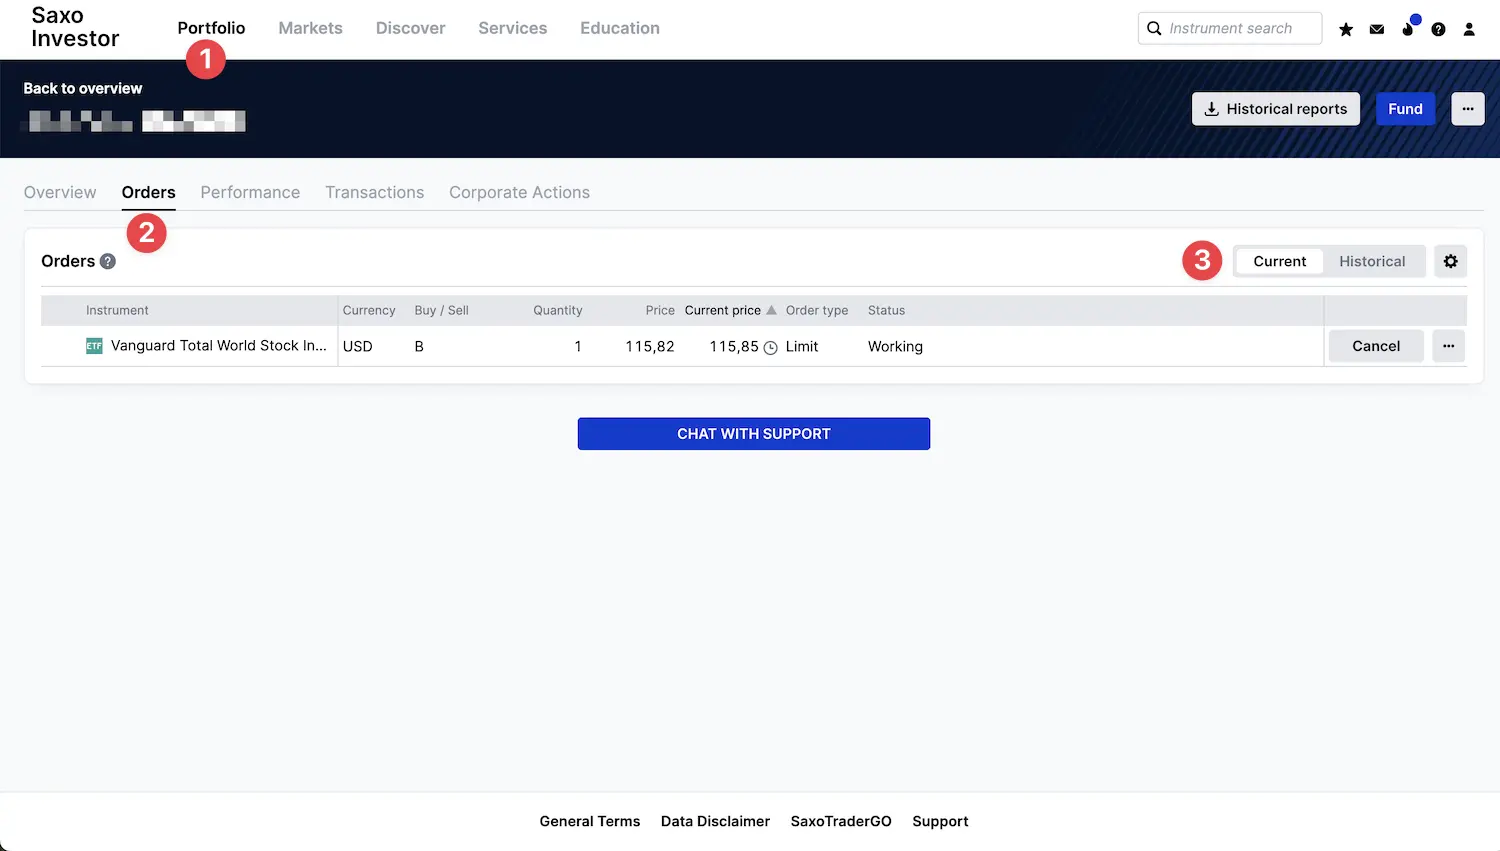Click the Fund button
Screen dimensions: 1500x851
pyautogui.click(x=1405, y=109)
